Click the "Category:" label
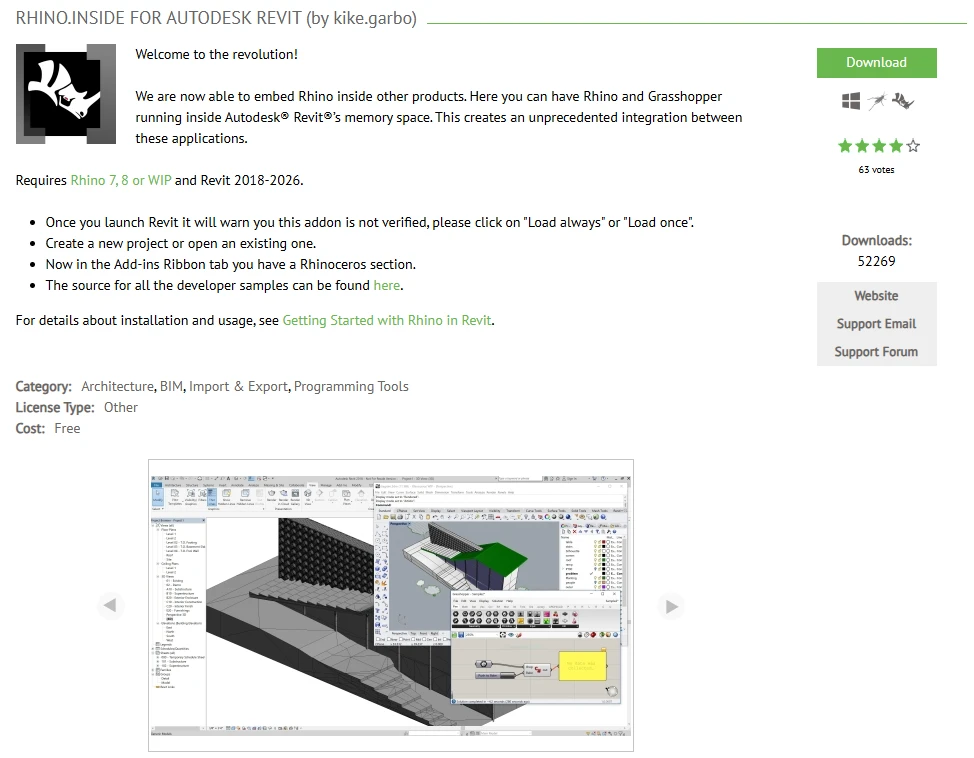The image size is (974, 758). point(43,386)
